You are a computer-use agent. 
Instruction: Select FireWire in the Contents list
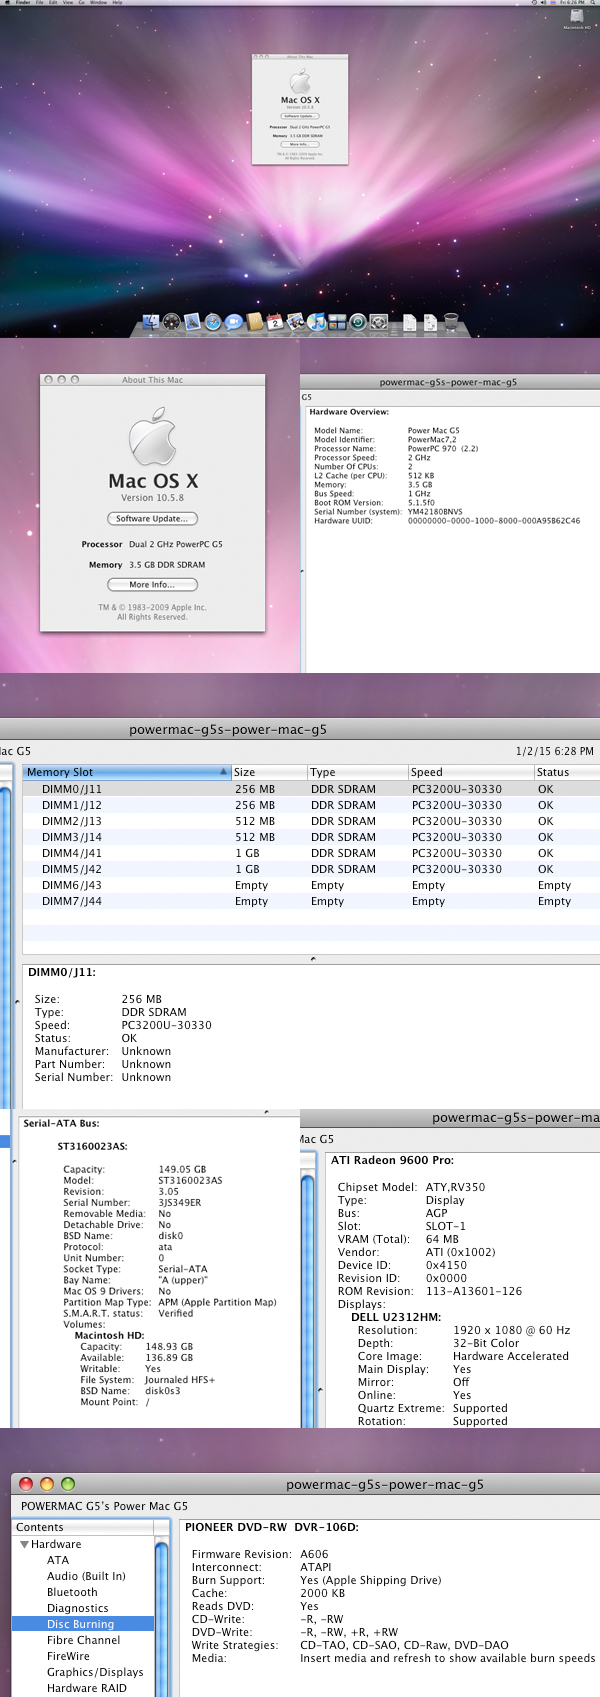(x=68, y=1656)
